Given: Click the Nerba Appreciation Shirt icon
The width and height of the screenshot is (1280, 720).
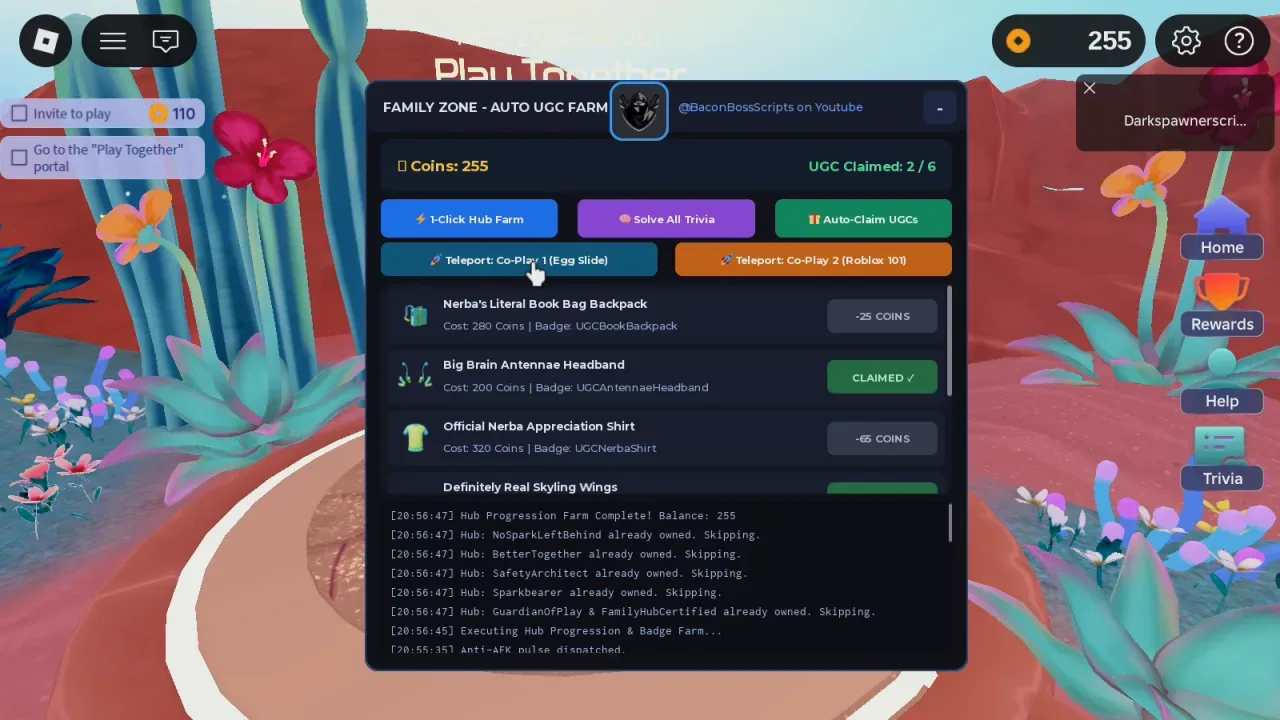Looking at the screenshot, I should tap(415, 437).
